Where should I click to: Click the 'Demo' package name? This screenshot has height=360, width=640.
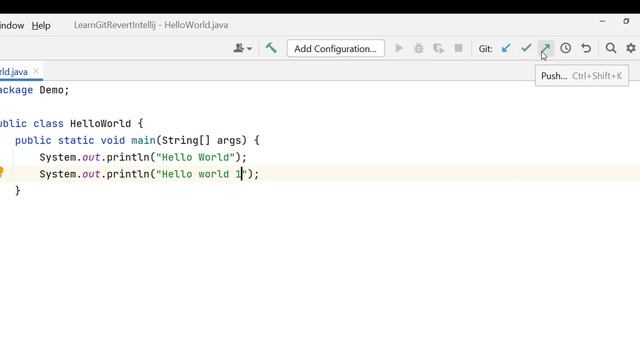(x=51, y=90)
